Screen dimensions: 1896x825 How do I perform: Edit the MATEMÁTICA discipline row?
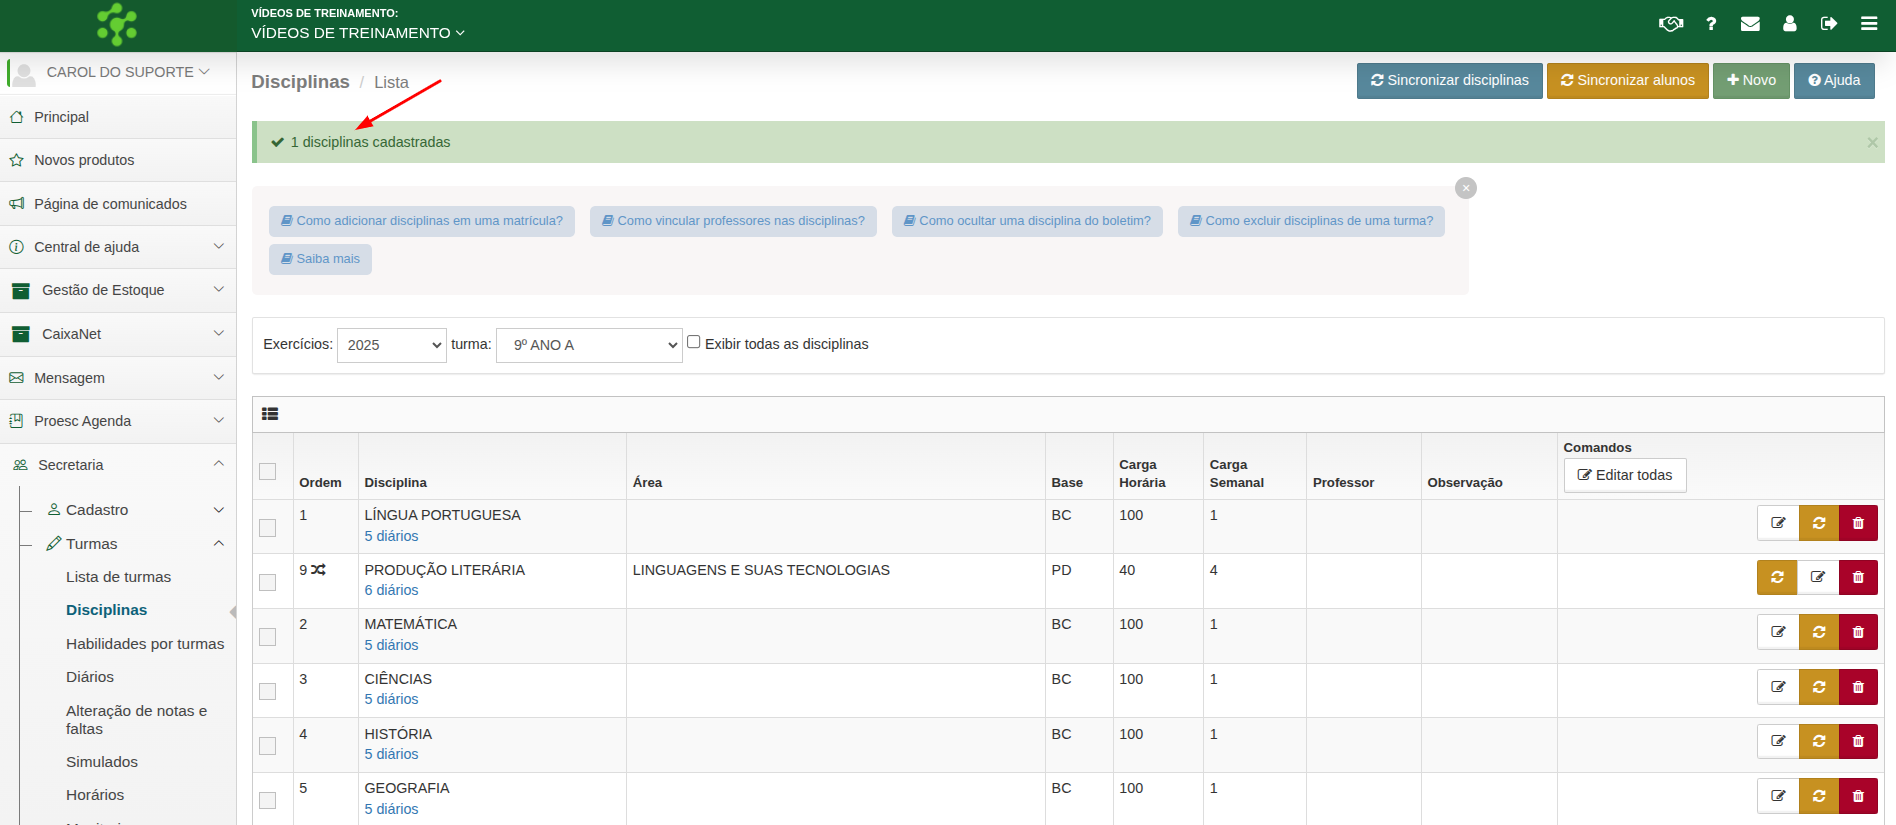click(x=1778, y=632)
